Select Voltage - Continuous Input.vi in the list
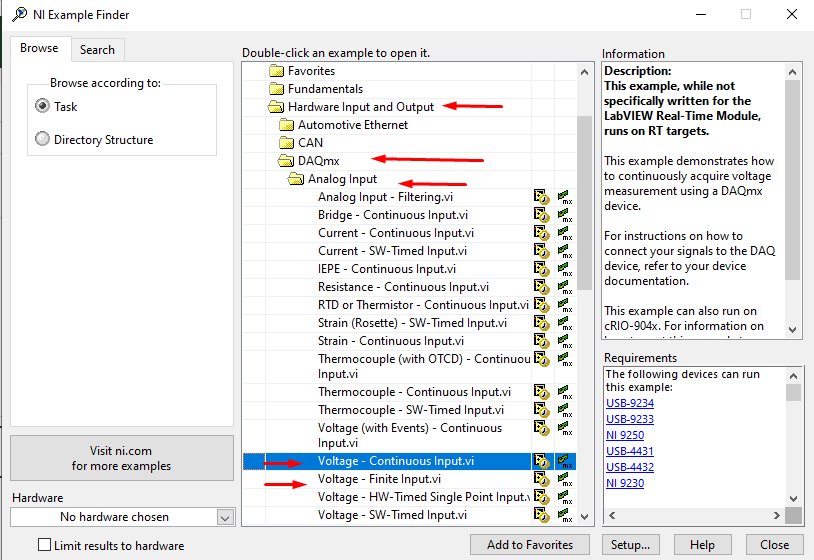The image size is (814, 560). pos(396,461)
